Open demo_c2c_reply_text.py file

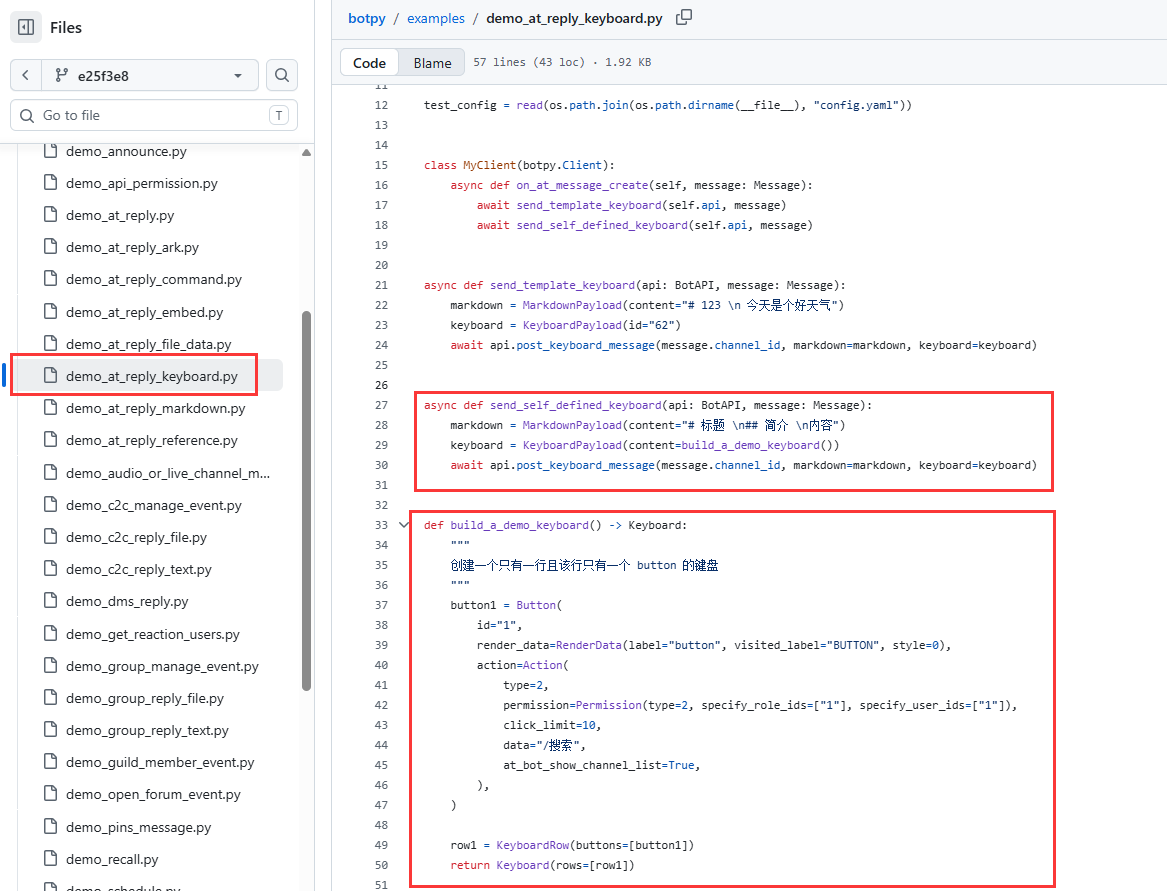[138, 569]
